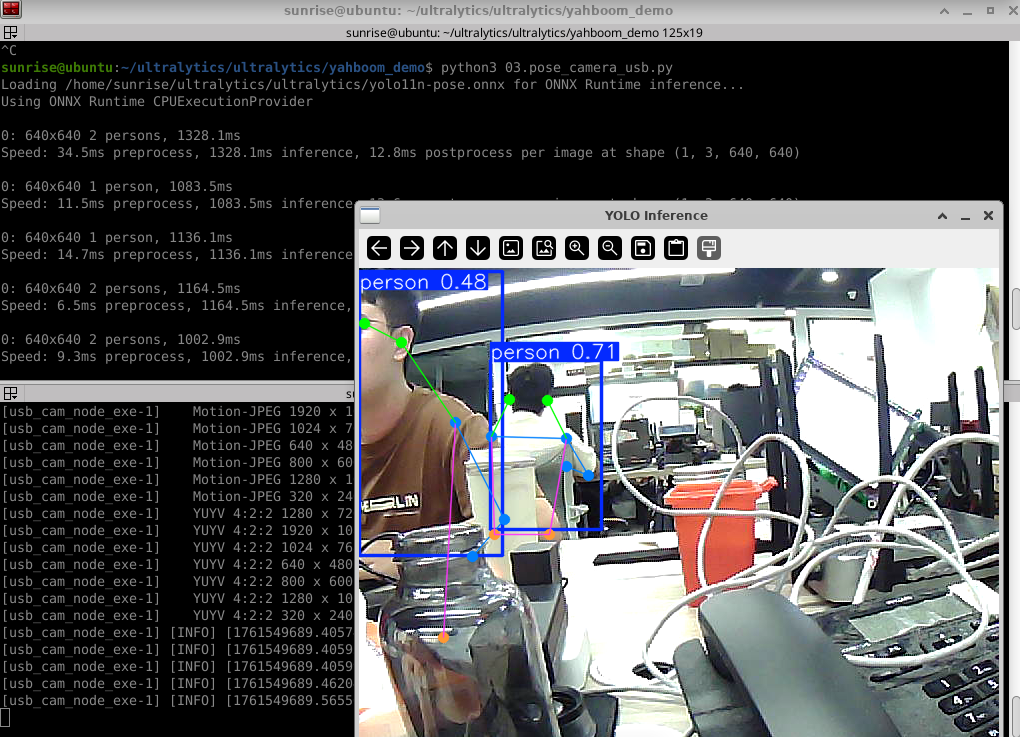Click the 'YUYV 4:2:2 640 x 480' log line
1020x737 pixels.
tap(177, 565)
